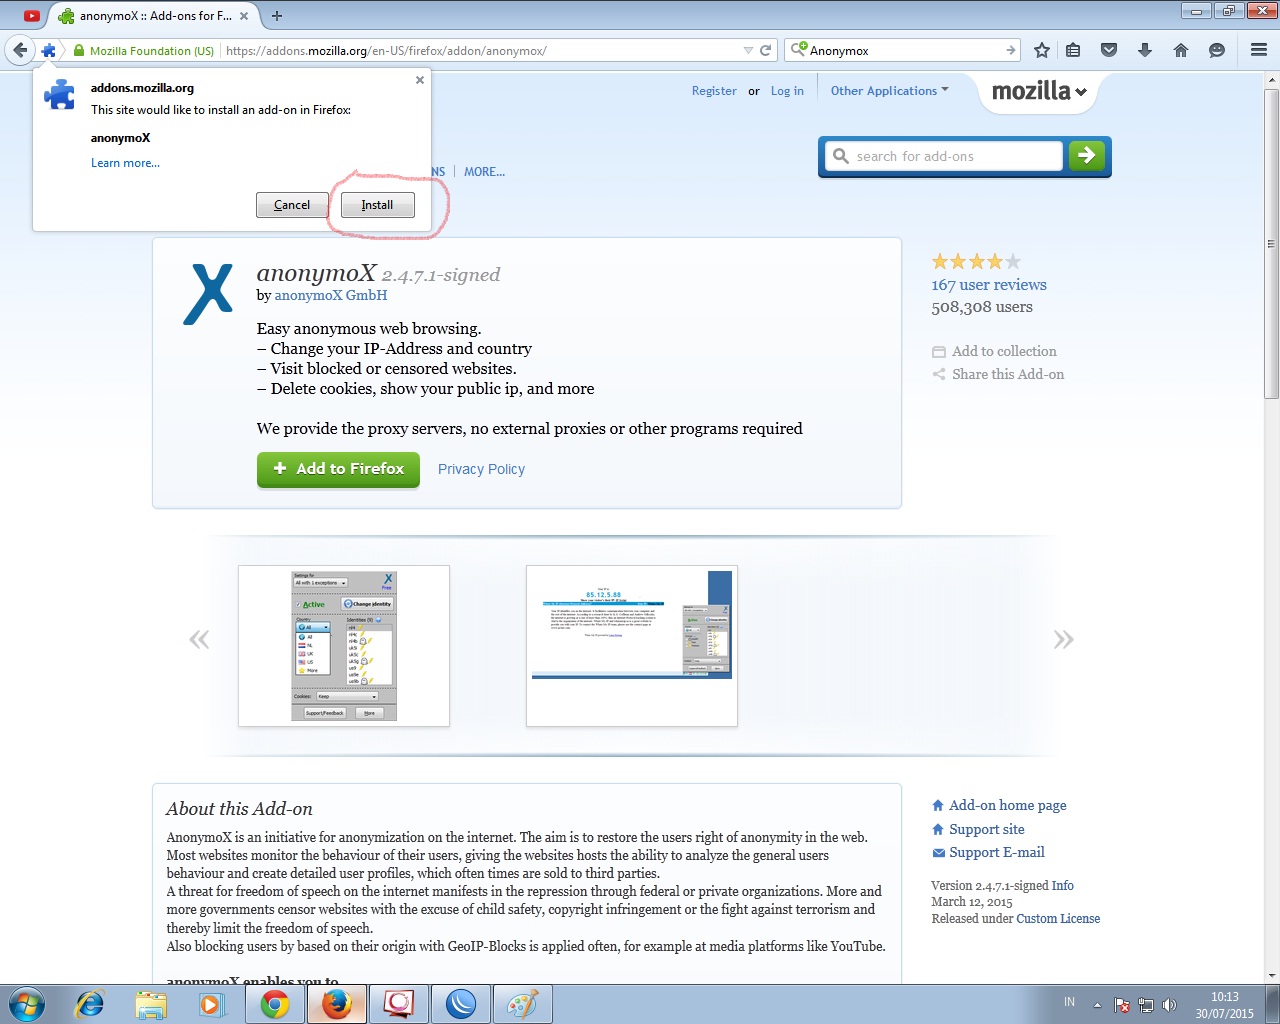Click Add to collection
Image resolution: width=1280 pixels, height=1024 pixels.
[994, 351]
